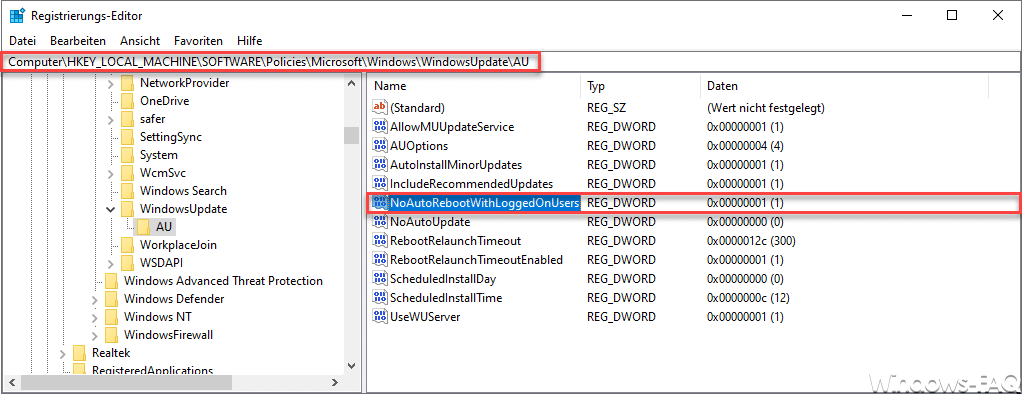The height and width of the screenshot is (394, 1022).
Task: Collapse the WindowsUpdate tree node
Action: point(110,209)
